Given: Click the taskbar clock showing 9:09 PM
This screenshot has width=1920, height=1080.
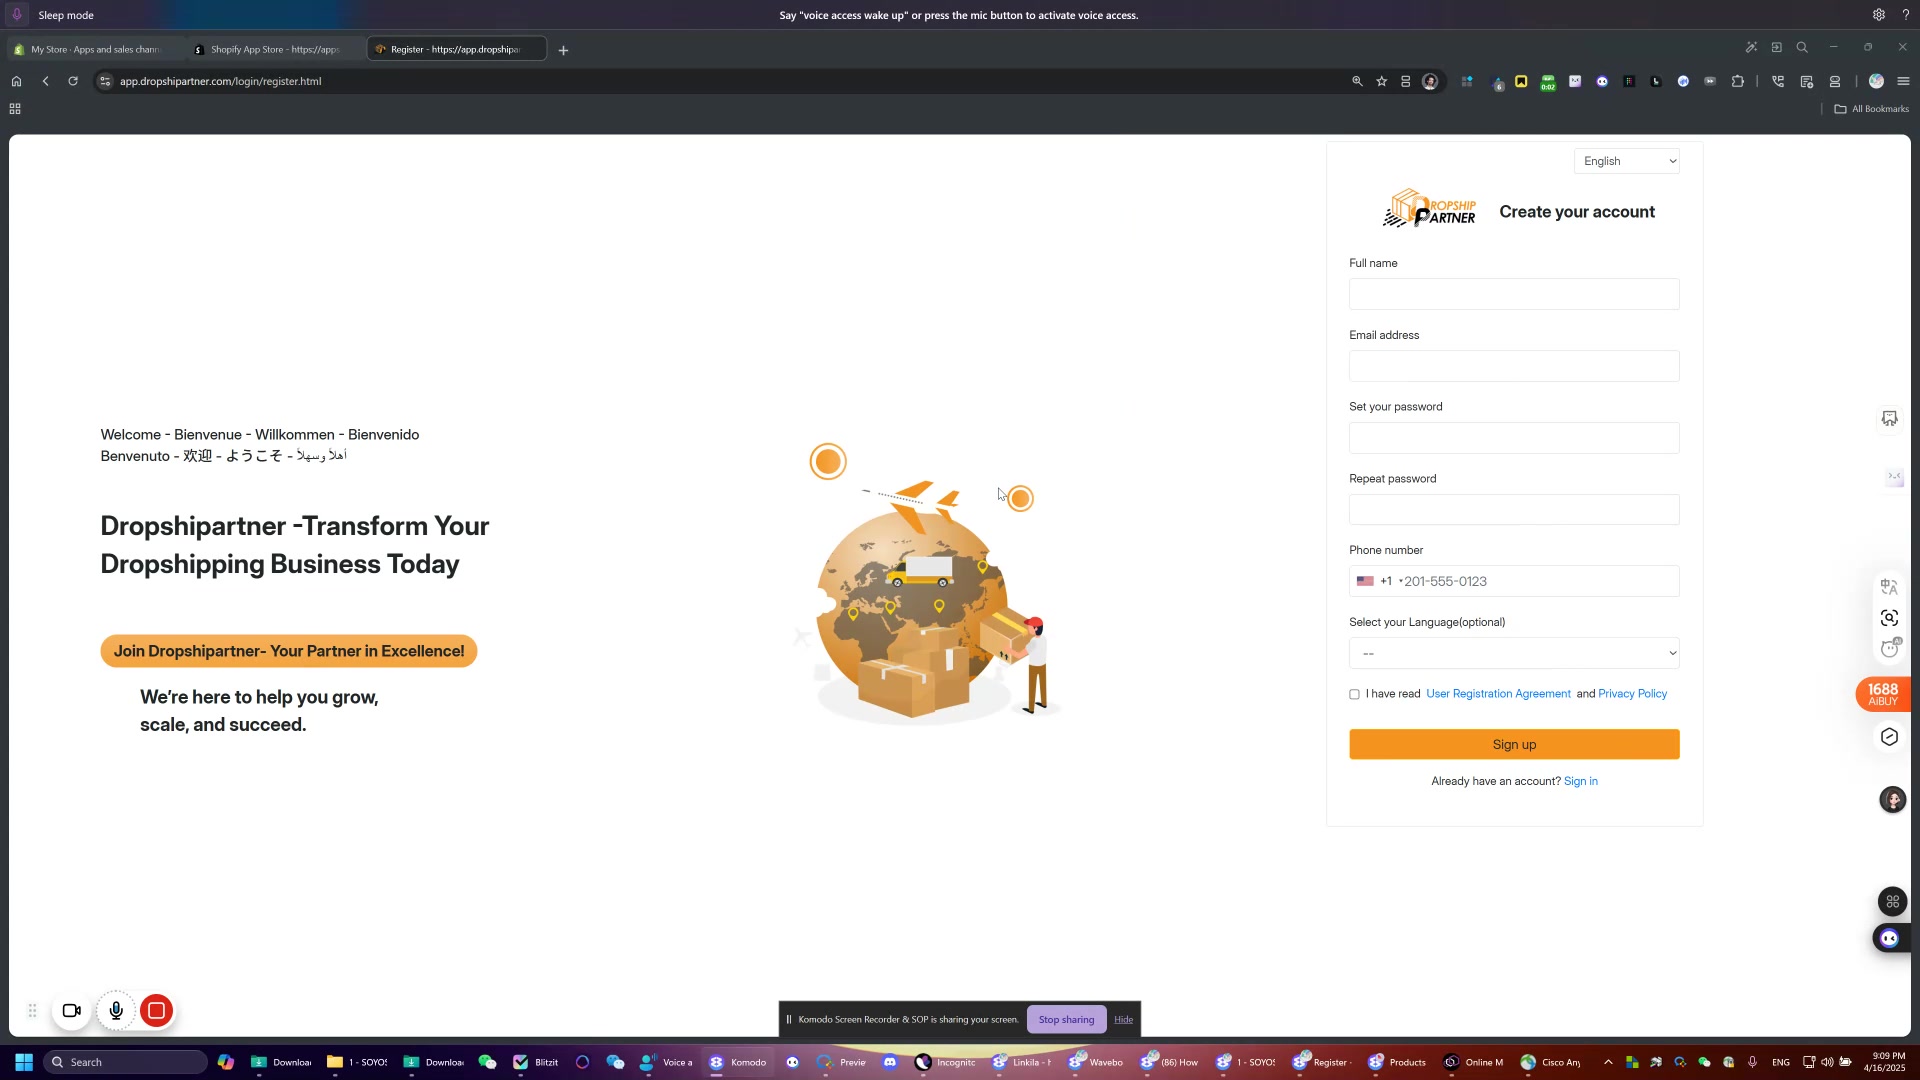Looking at the screenshot, I should point(1884,1062).
